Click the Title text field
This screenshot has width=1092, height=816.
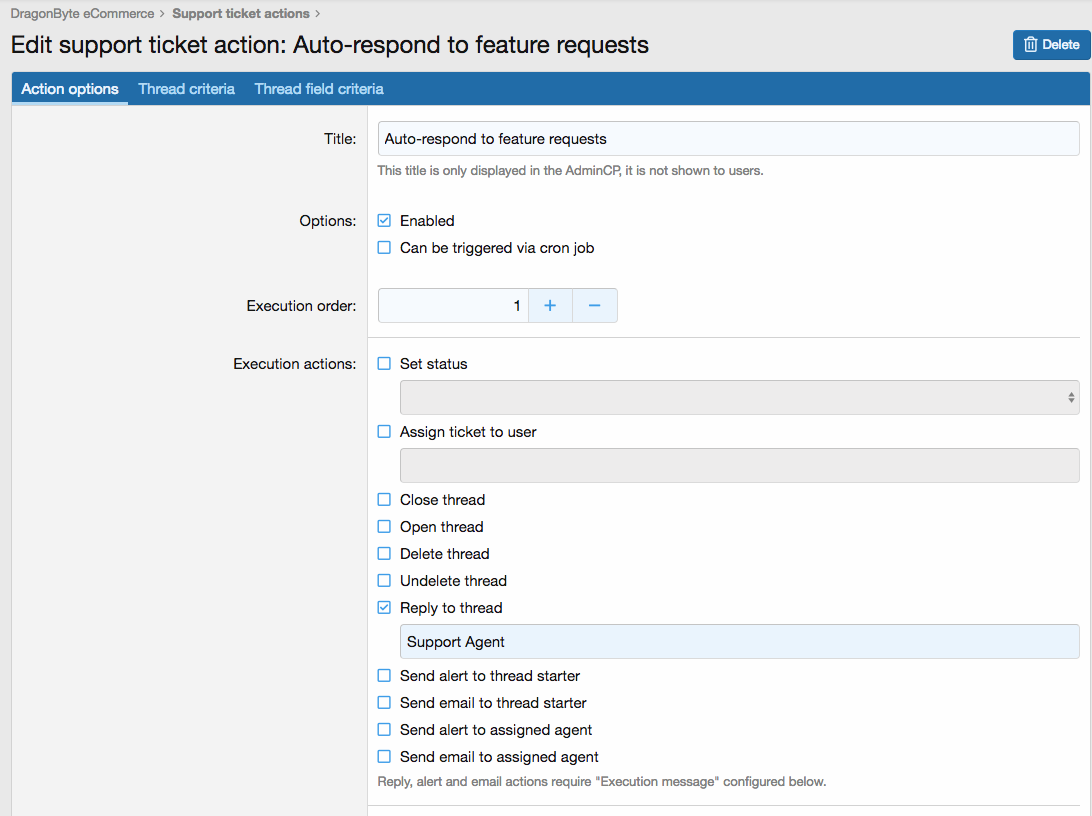(x=728, y=139)
